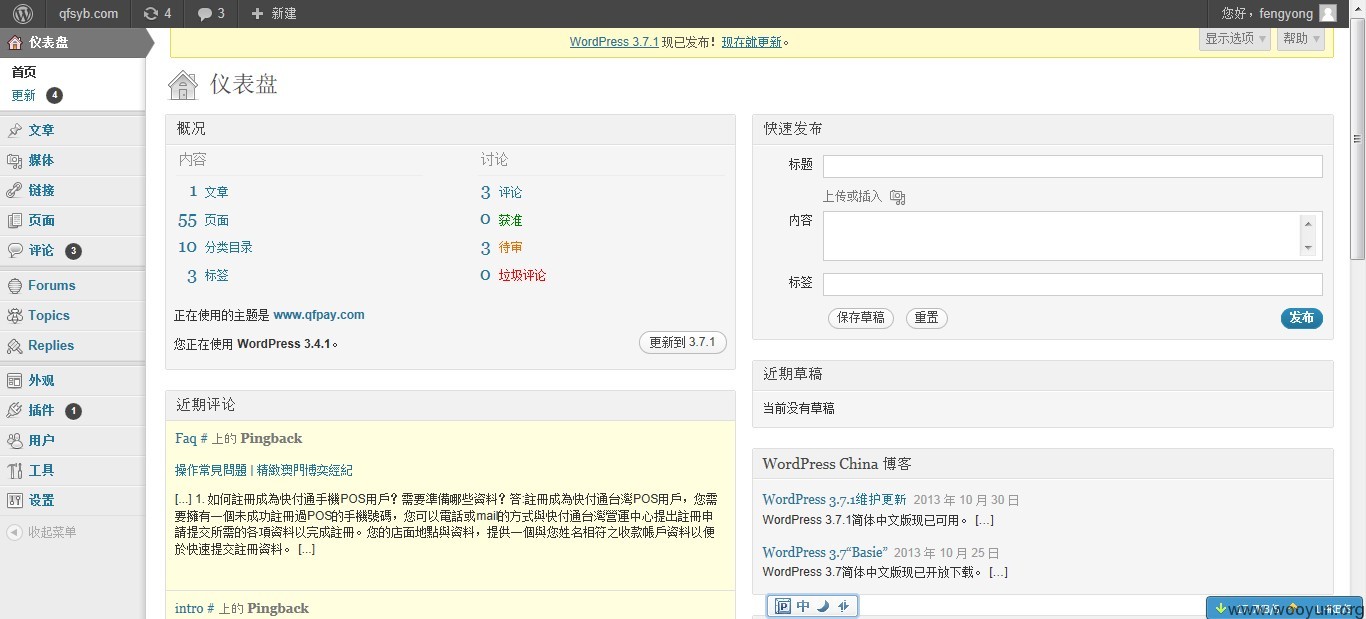This screenshot has height=619, width=1366.
Task: Click the page vertical scrollbar thumb
Action: click(x=1358, y=138)
